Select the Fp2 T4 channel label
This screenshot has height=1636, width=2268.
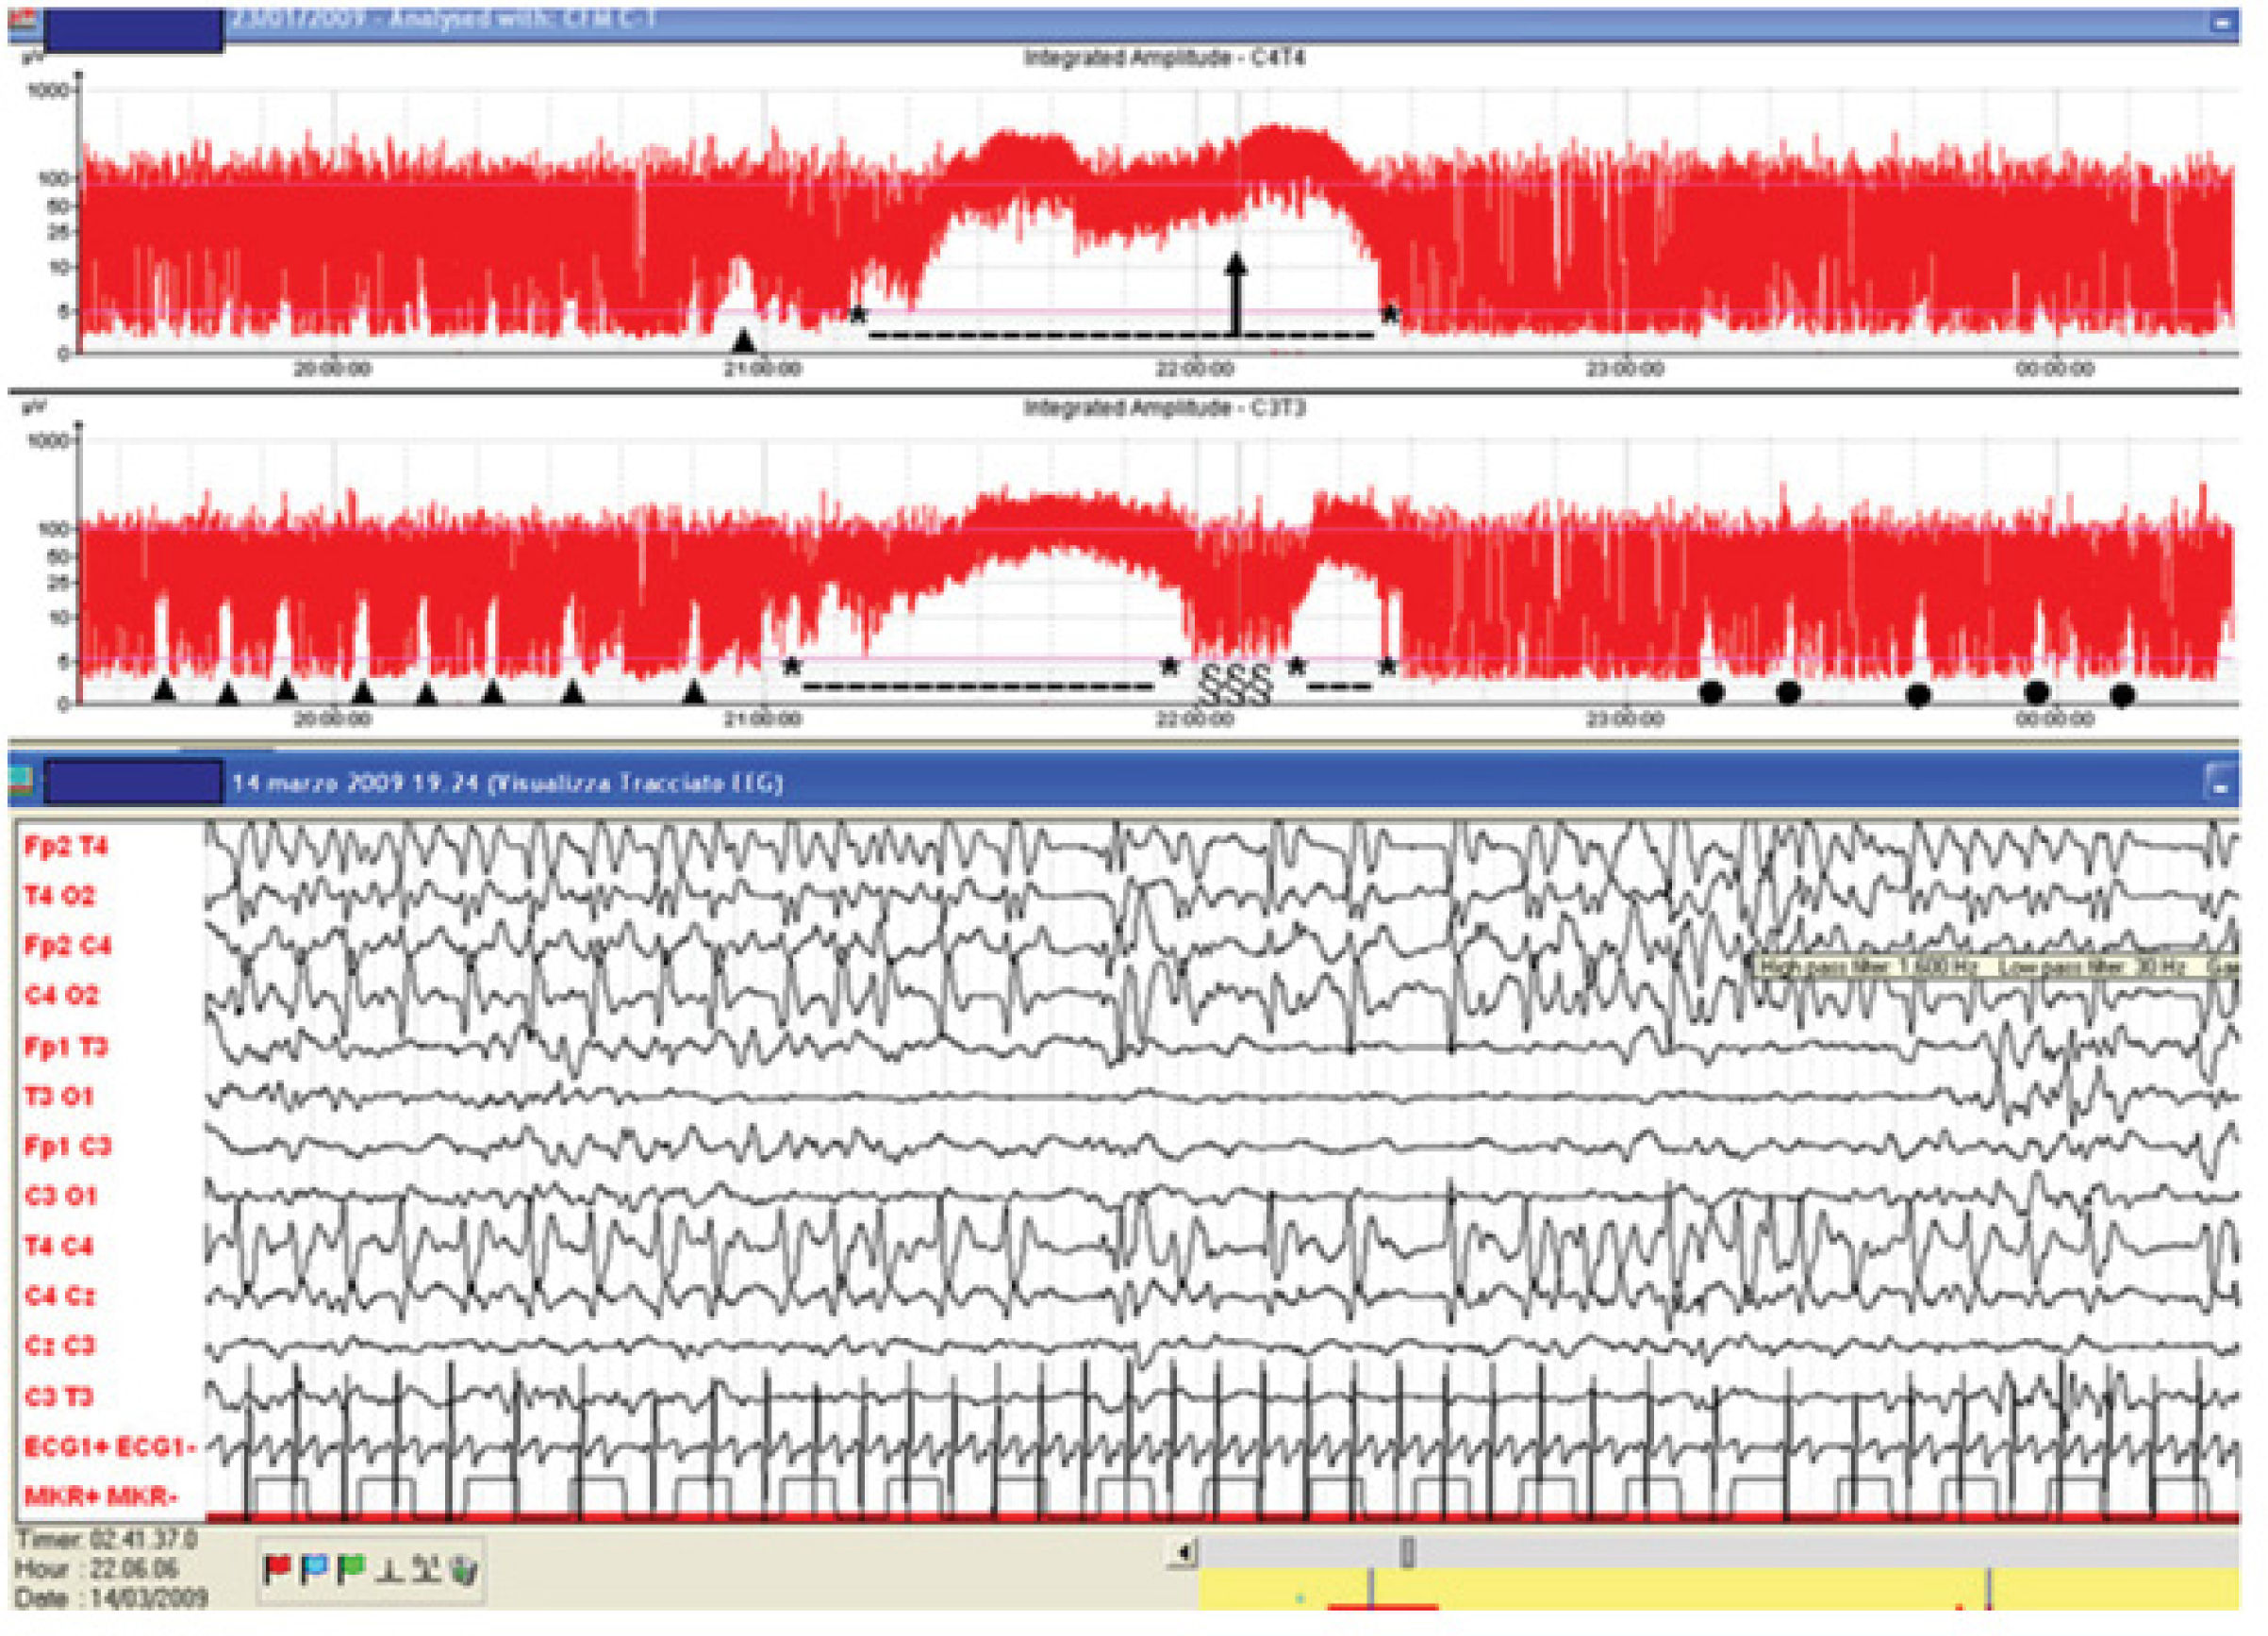pyautogui.click(x=66, y=846)
